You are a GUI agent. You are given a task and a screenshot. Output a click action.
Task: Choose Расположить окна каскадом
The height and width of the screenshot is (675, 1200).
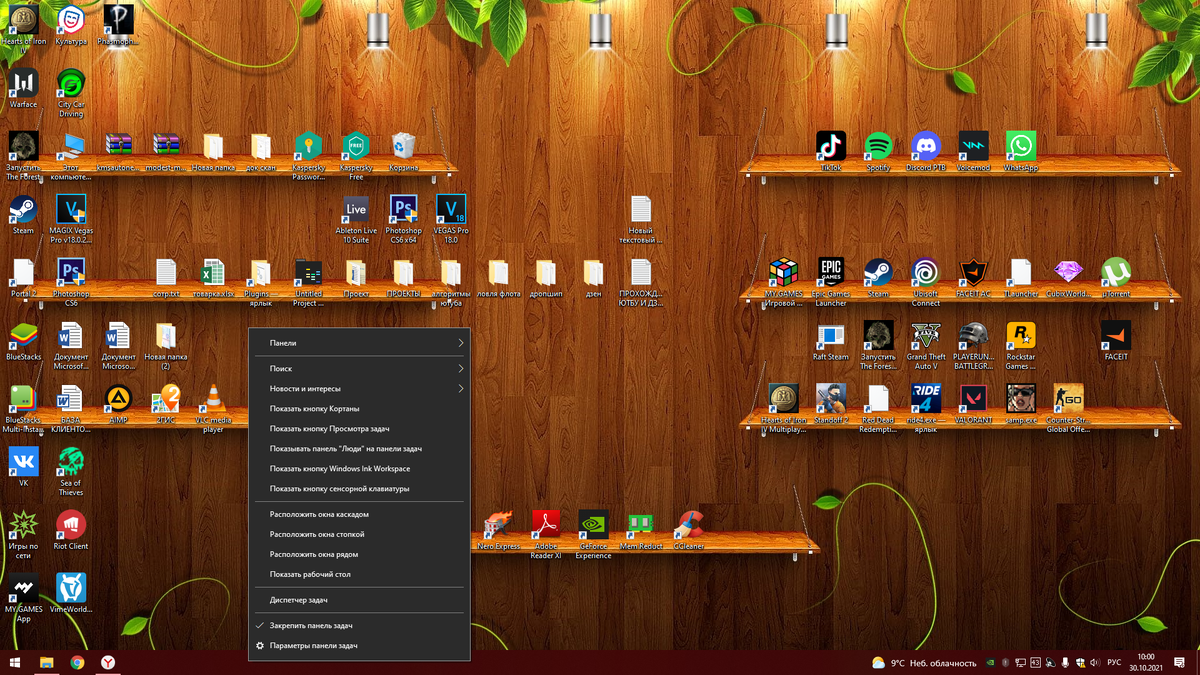click(359, 514)
